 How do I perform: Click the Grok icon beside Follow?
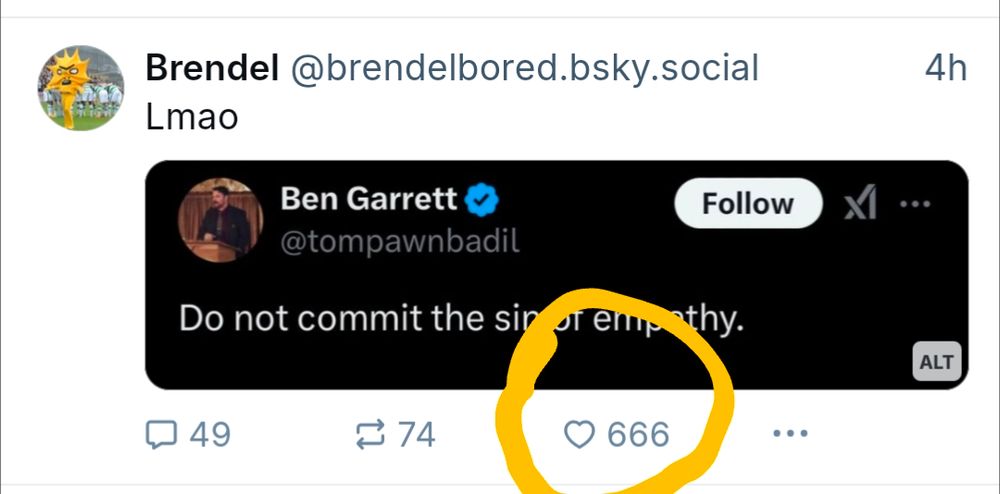click(859, 205)
